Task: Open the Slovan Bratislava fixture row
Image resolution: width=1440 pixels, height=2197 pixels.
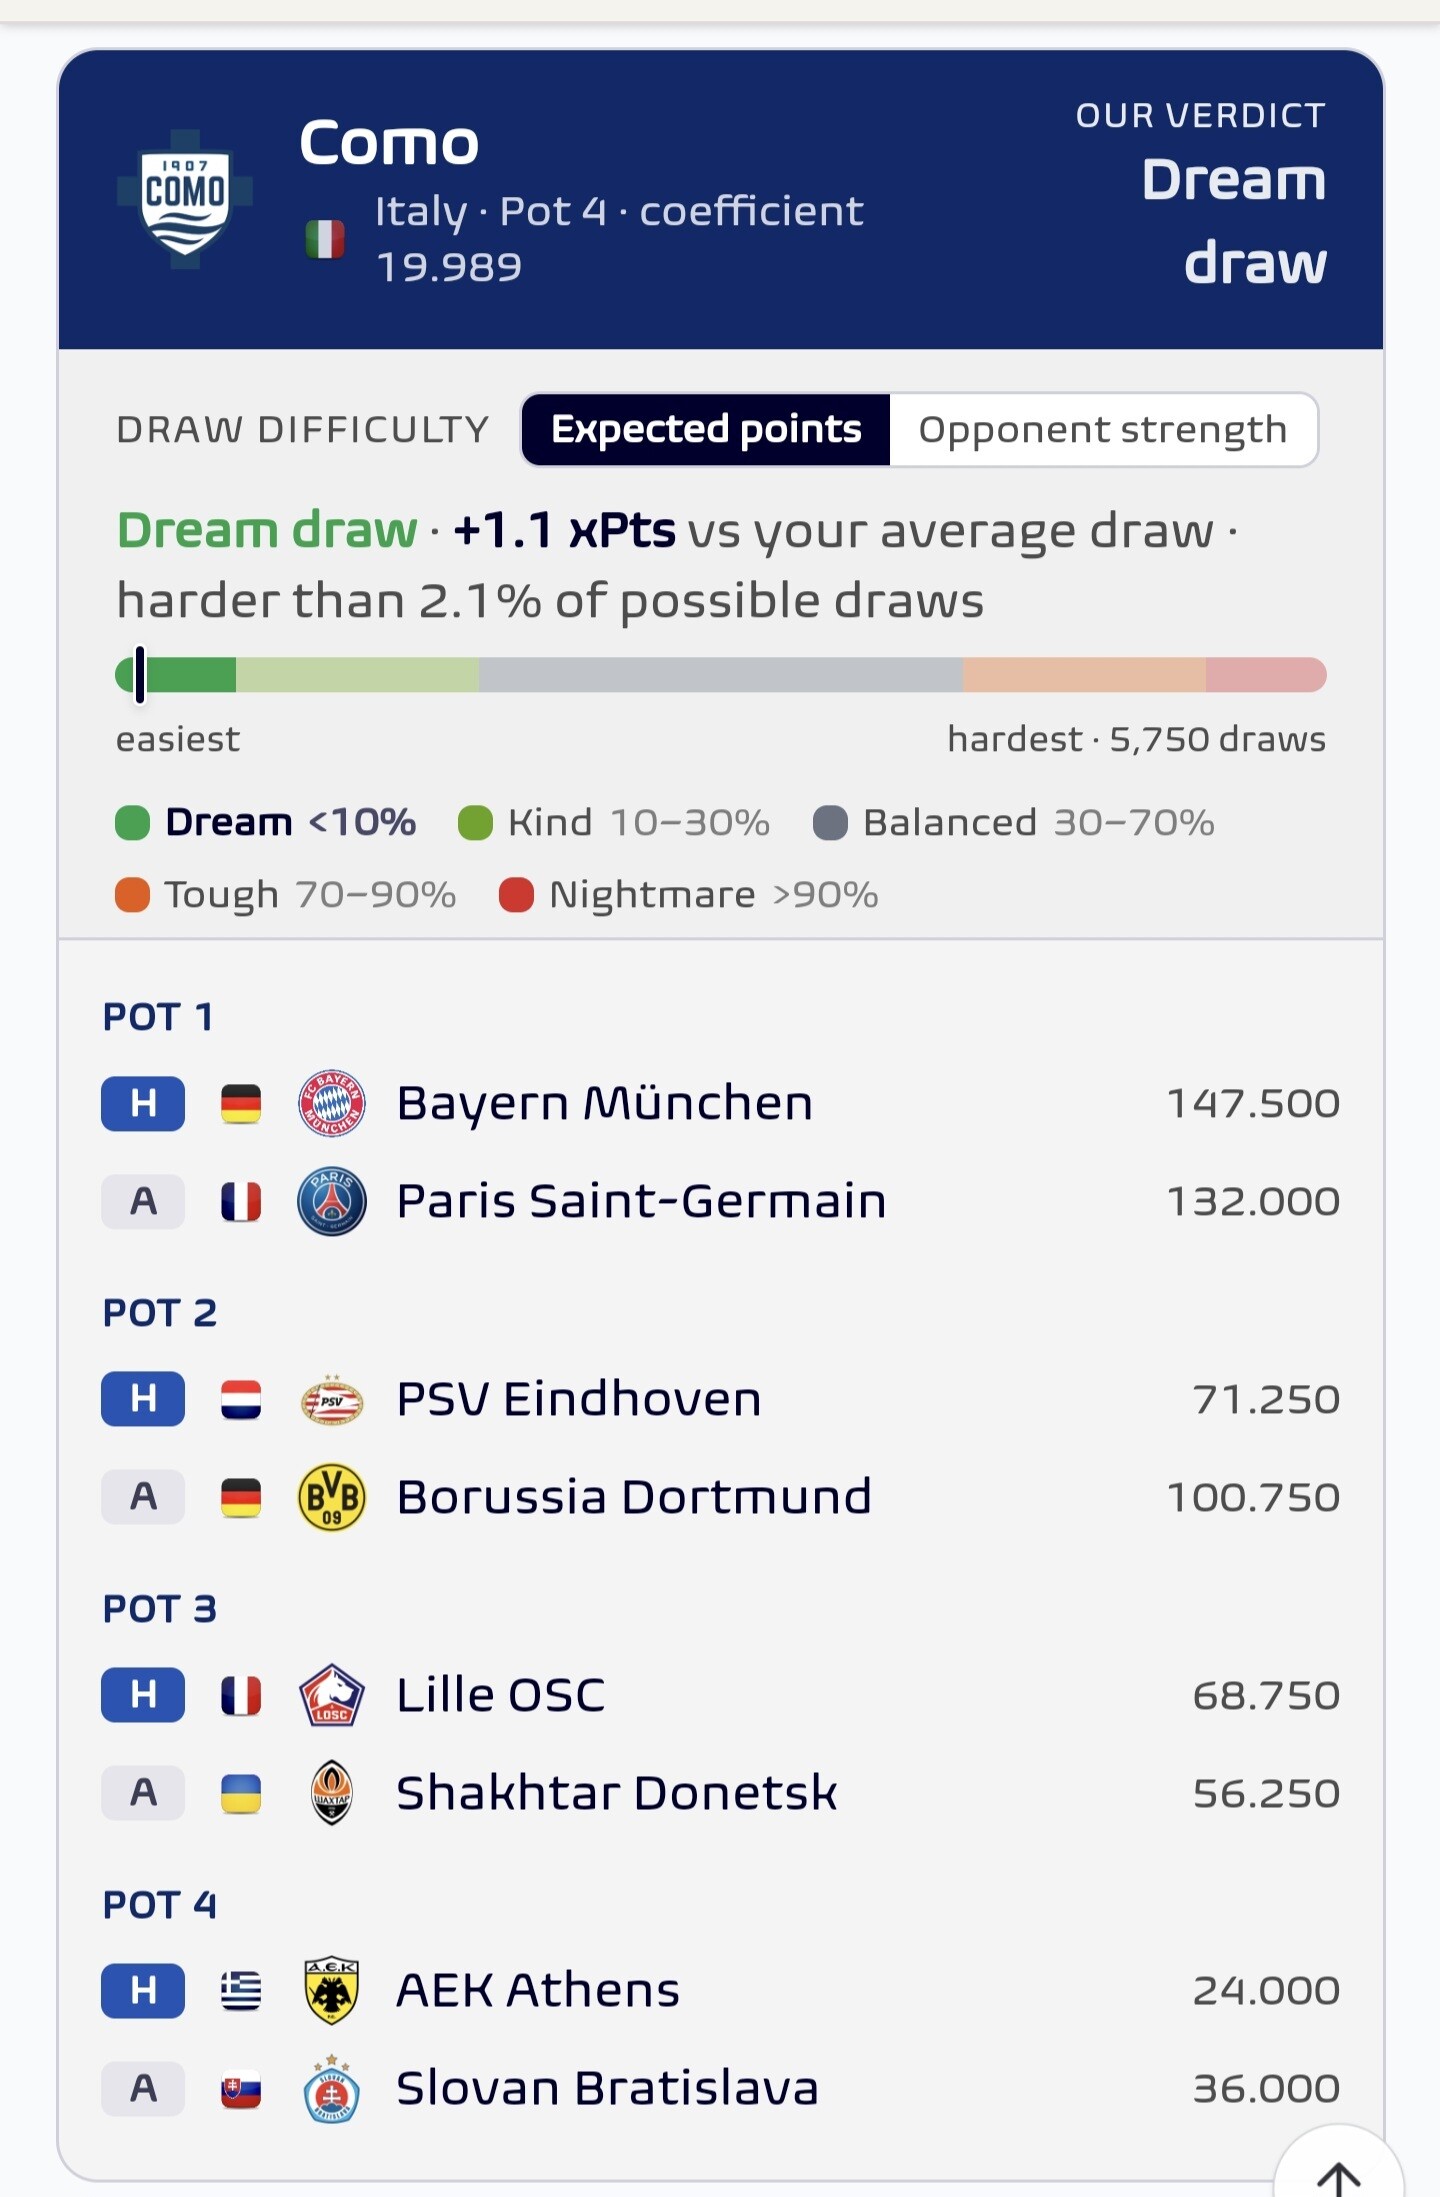Action: pos(720,2088)
